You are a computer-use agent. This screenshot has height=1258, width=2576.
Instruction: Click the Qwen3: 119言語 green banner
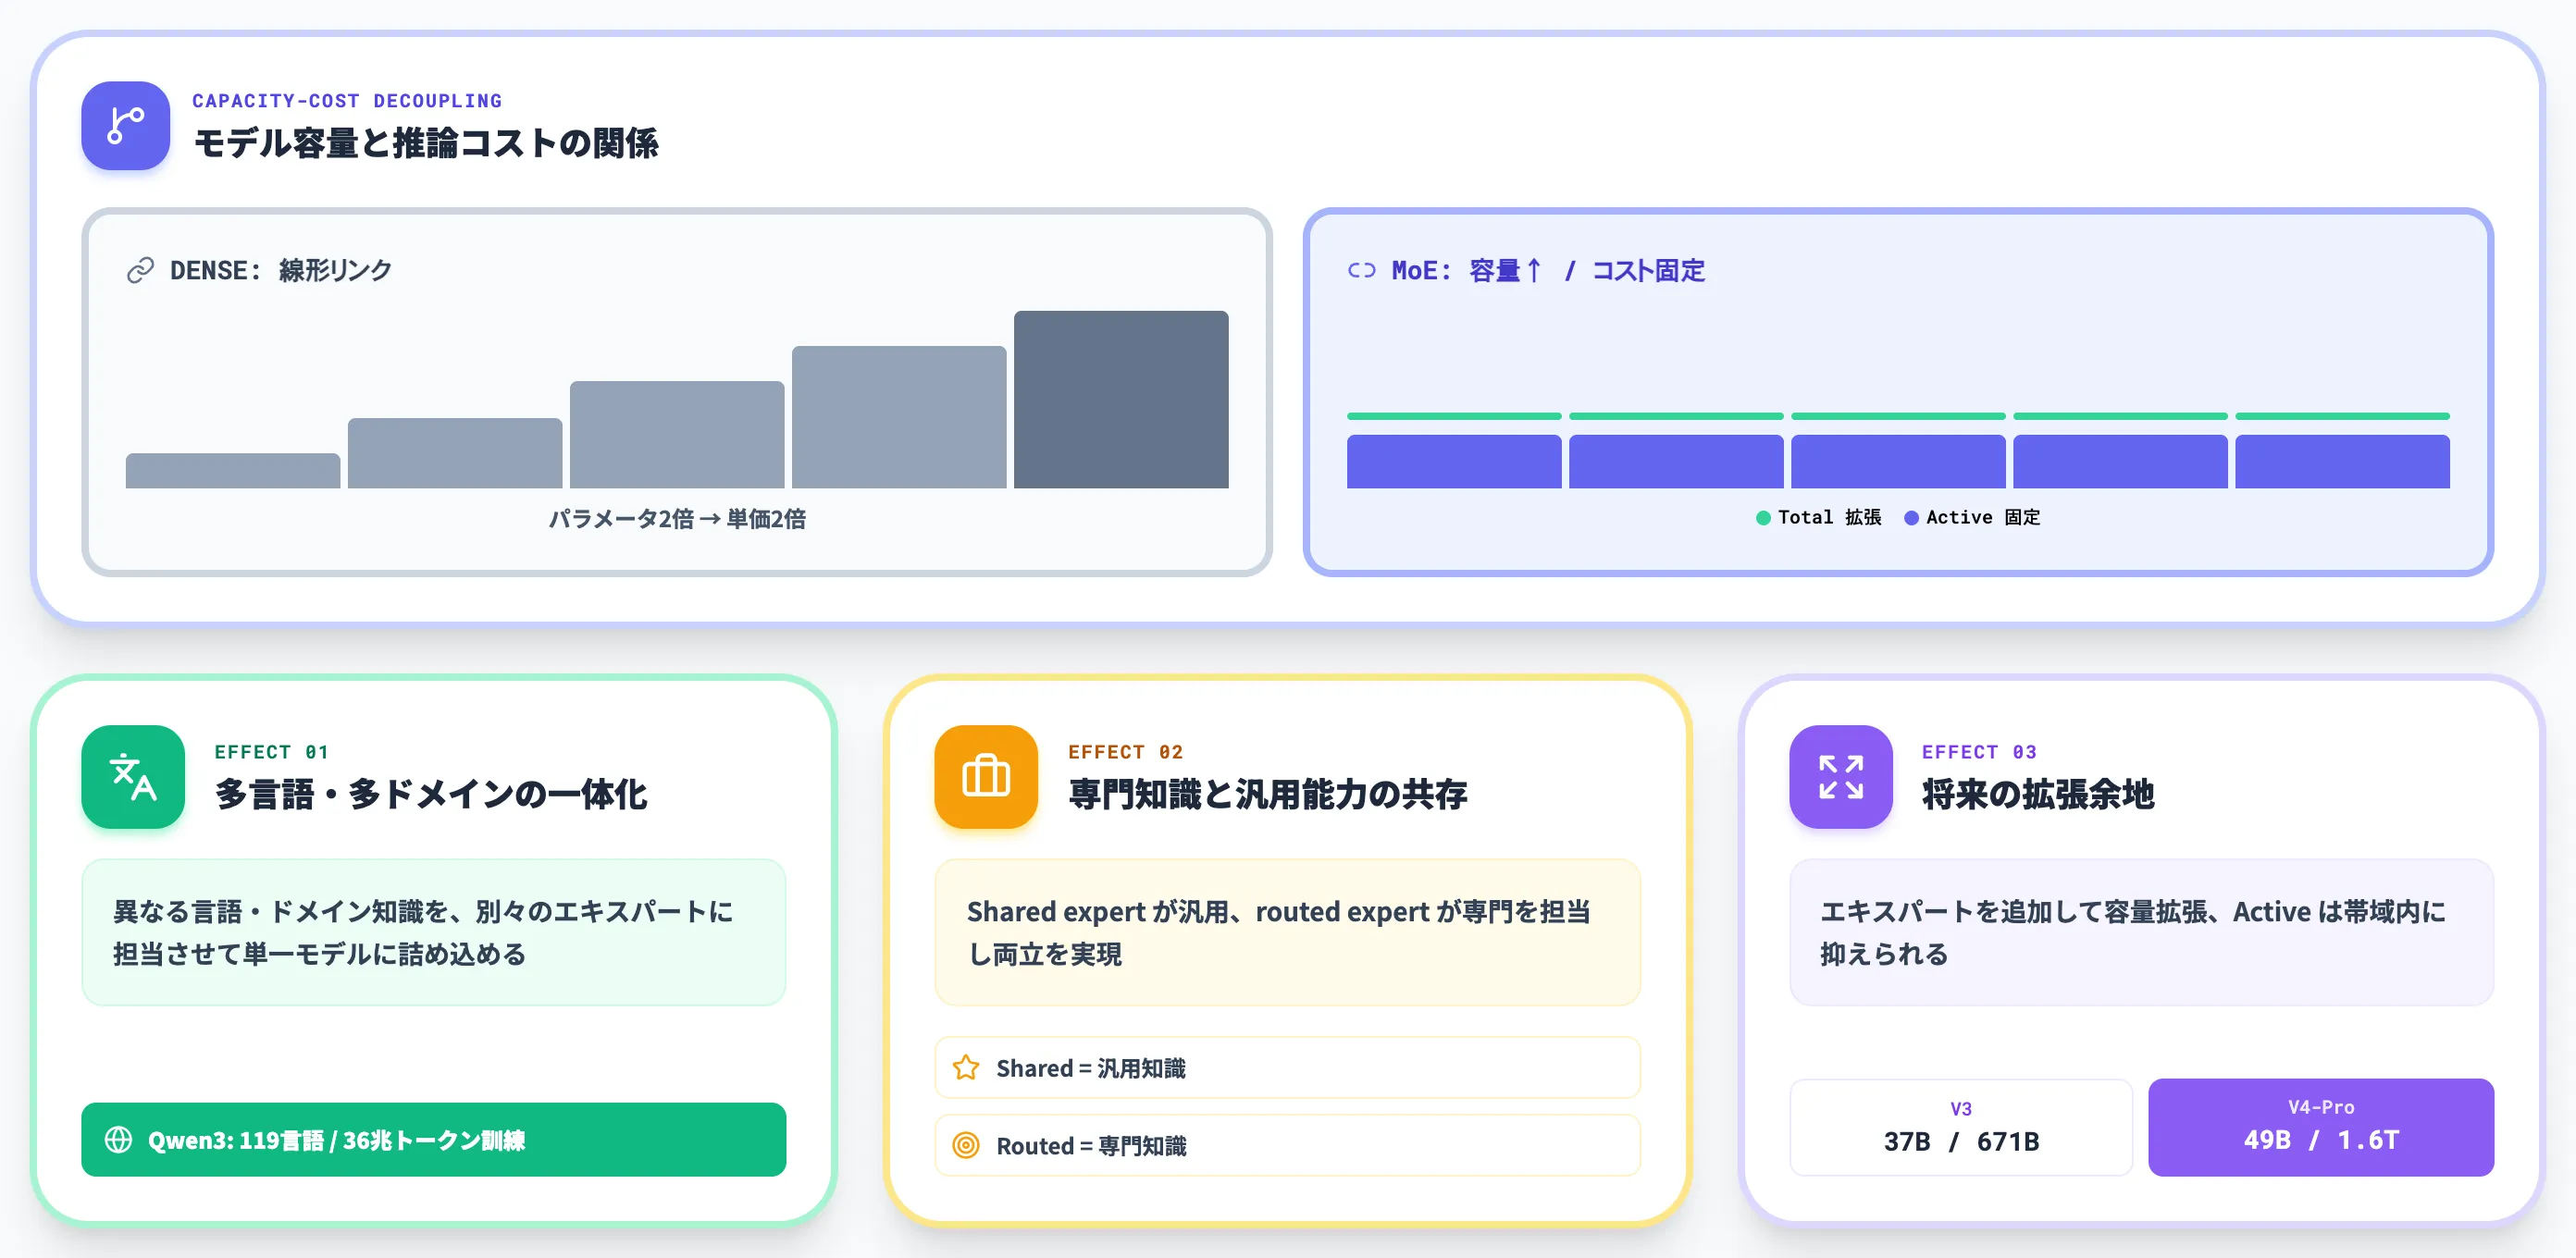(433, 1140)
